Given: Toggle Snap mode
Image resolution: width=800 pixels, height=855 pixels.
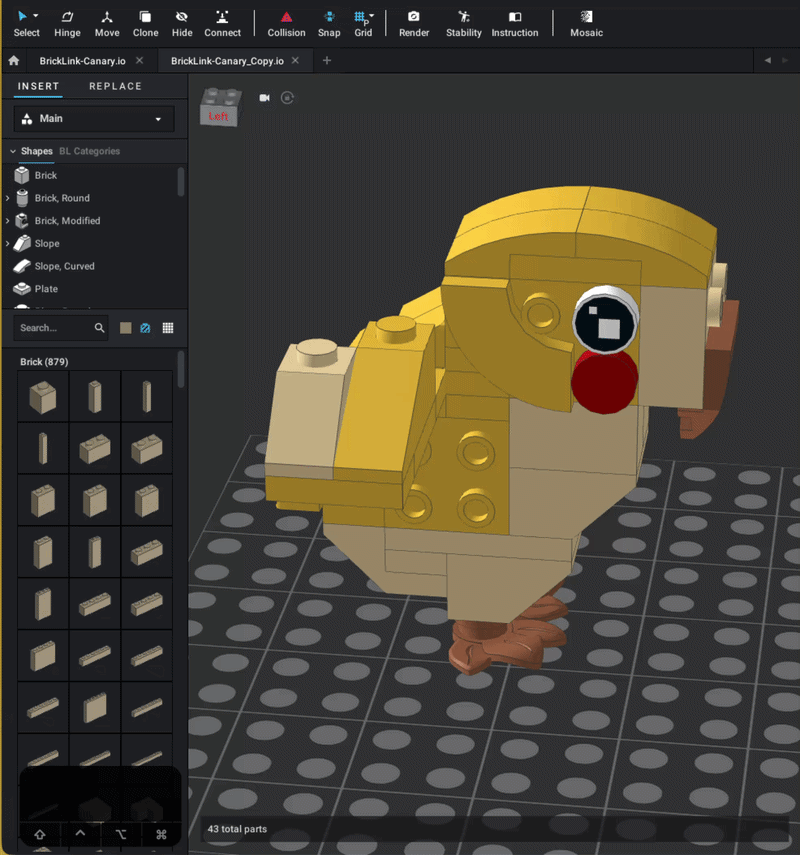Looking at the screenshot, I should [329, 23].
